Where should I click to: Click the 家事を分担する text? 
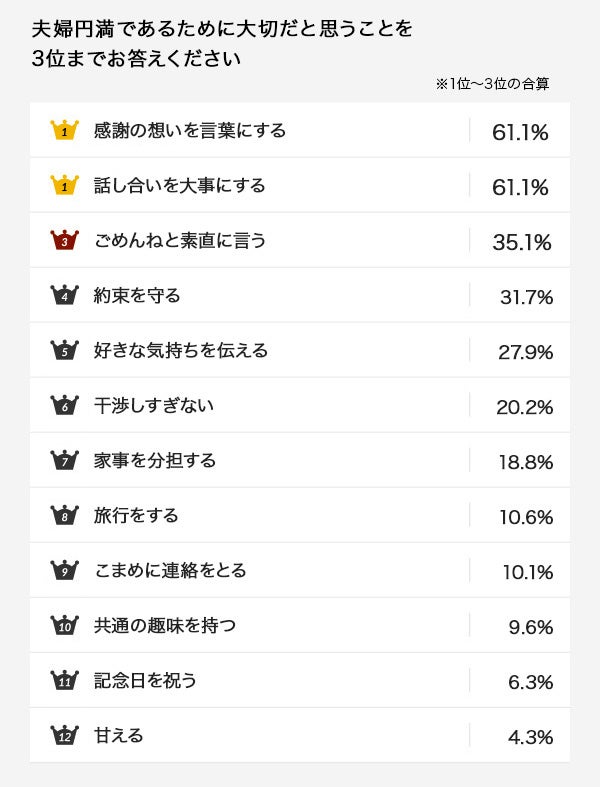(x=154, y=460)
